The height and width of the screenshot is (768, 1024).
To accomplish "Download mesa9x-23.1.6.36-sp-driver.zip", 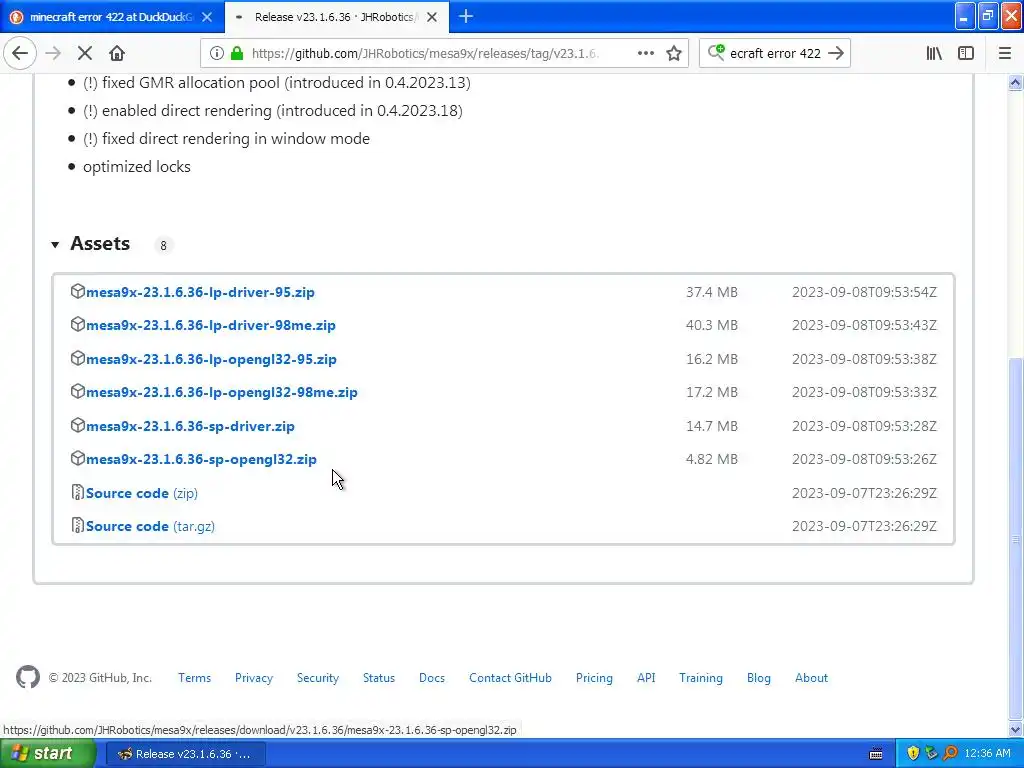I will tap(190, 426).
